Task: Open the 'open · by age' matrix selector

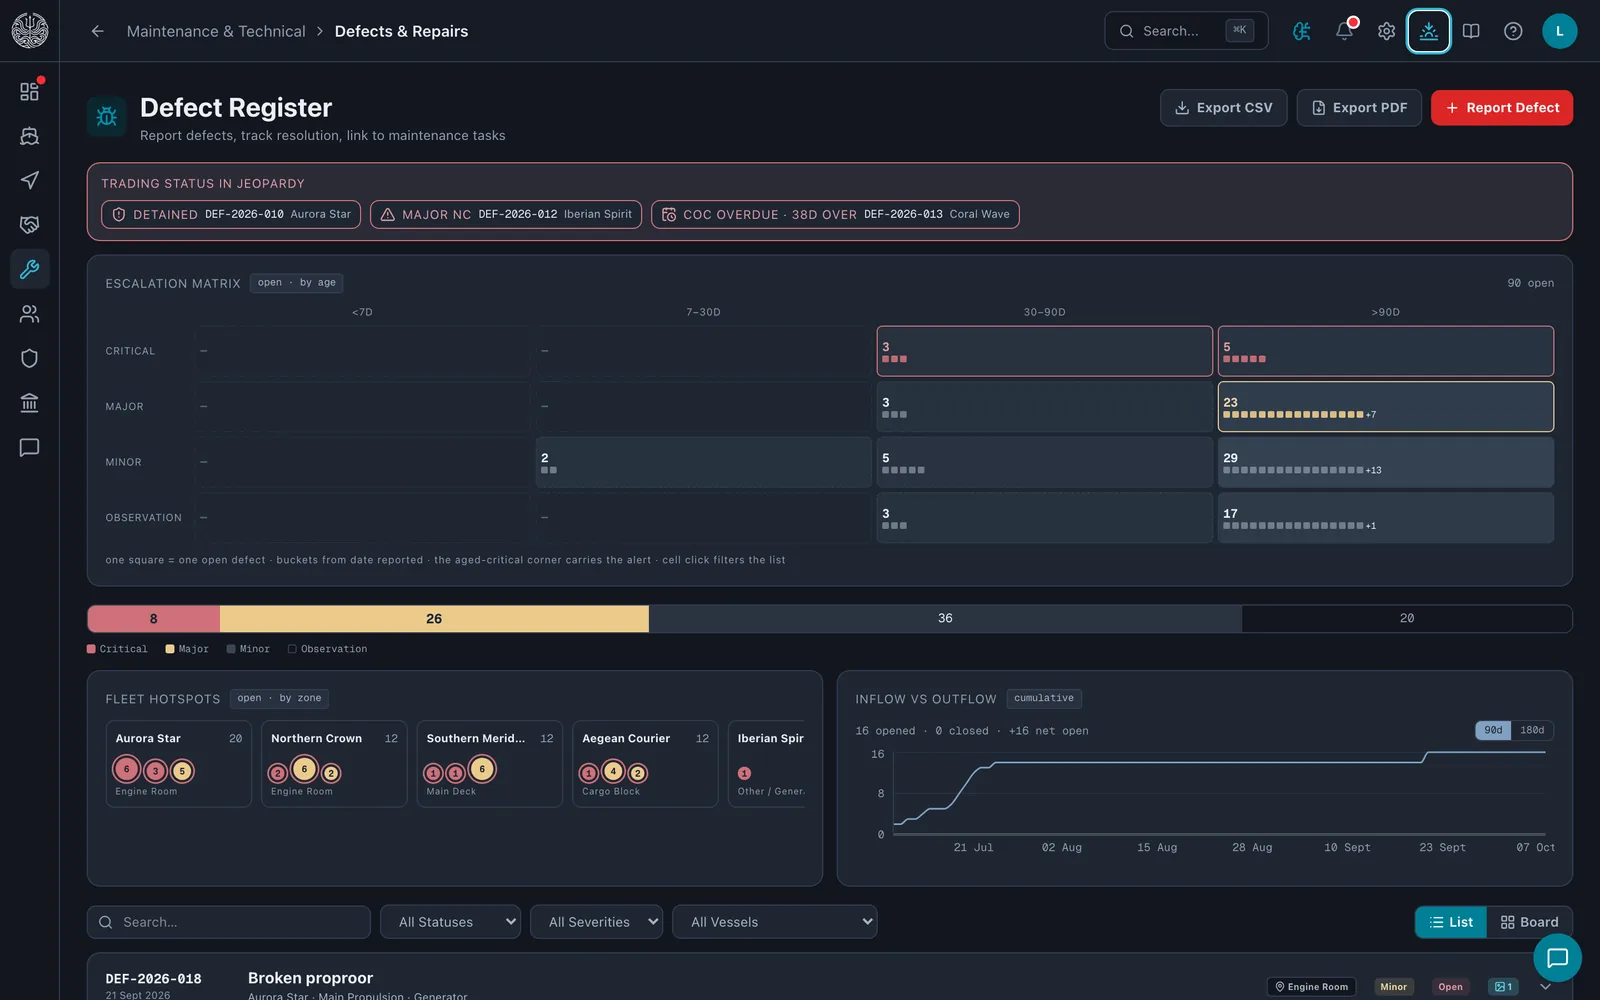Action: pyautogui.click(x=297, y=283)
